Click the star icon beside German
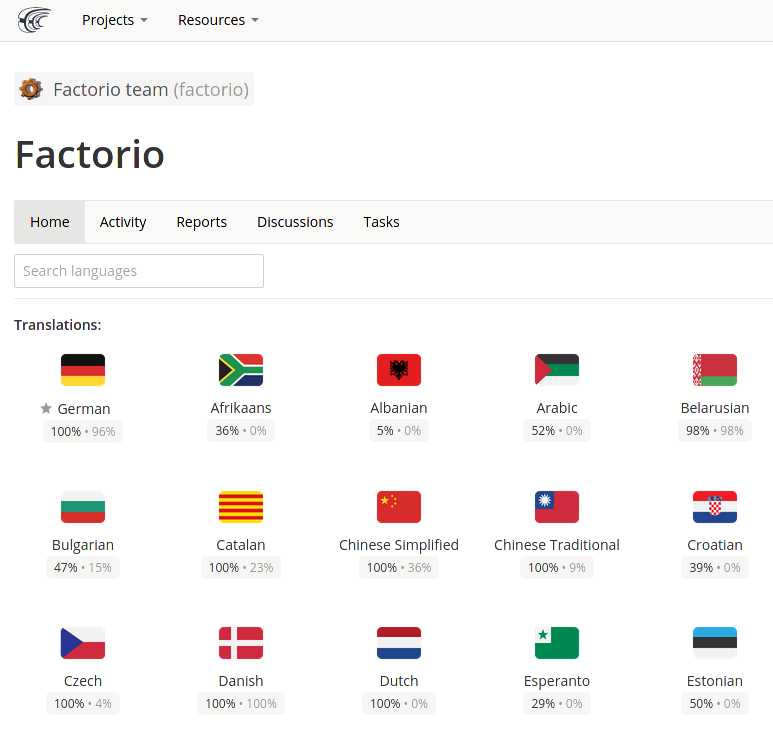Viewport: 773px width, 738px height. pos(46,408)
